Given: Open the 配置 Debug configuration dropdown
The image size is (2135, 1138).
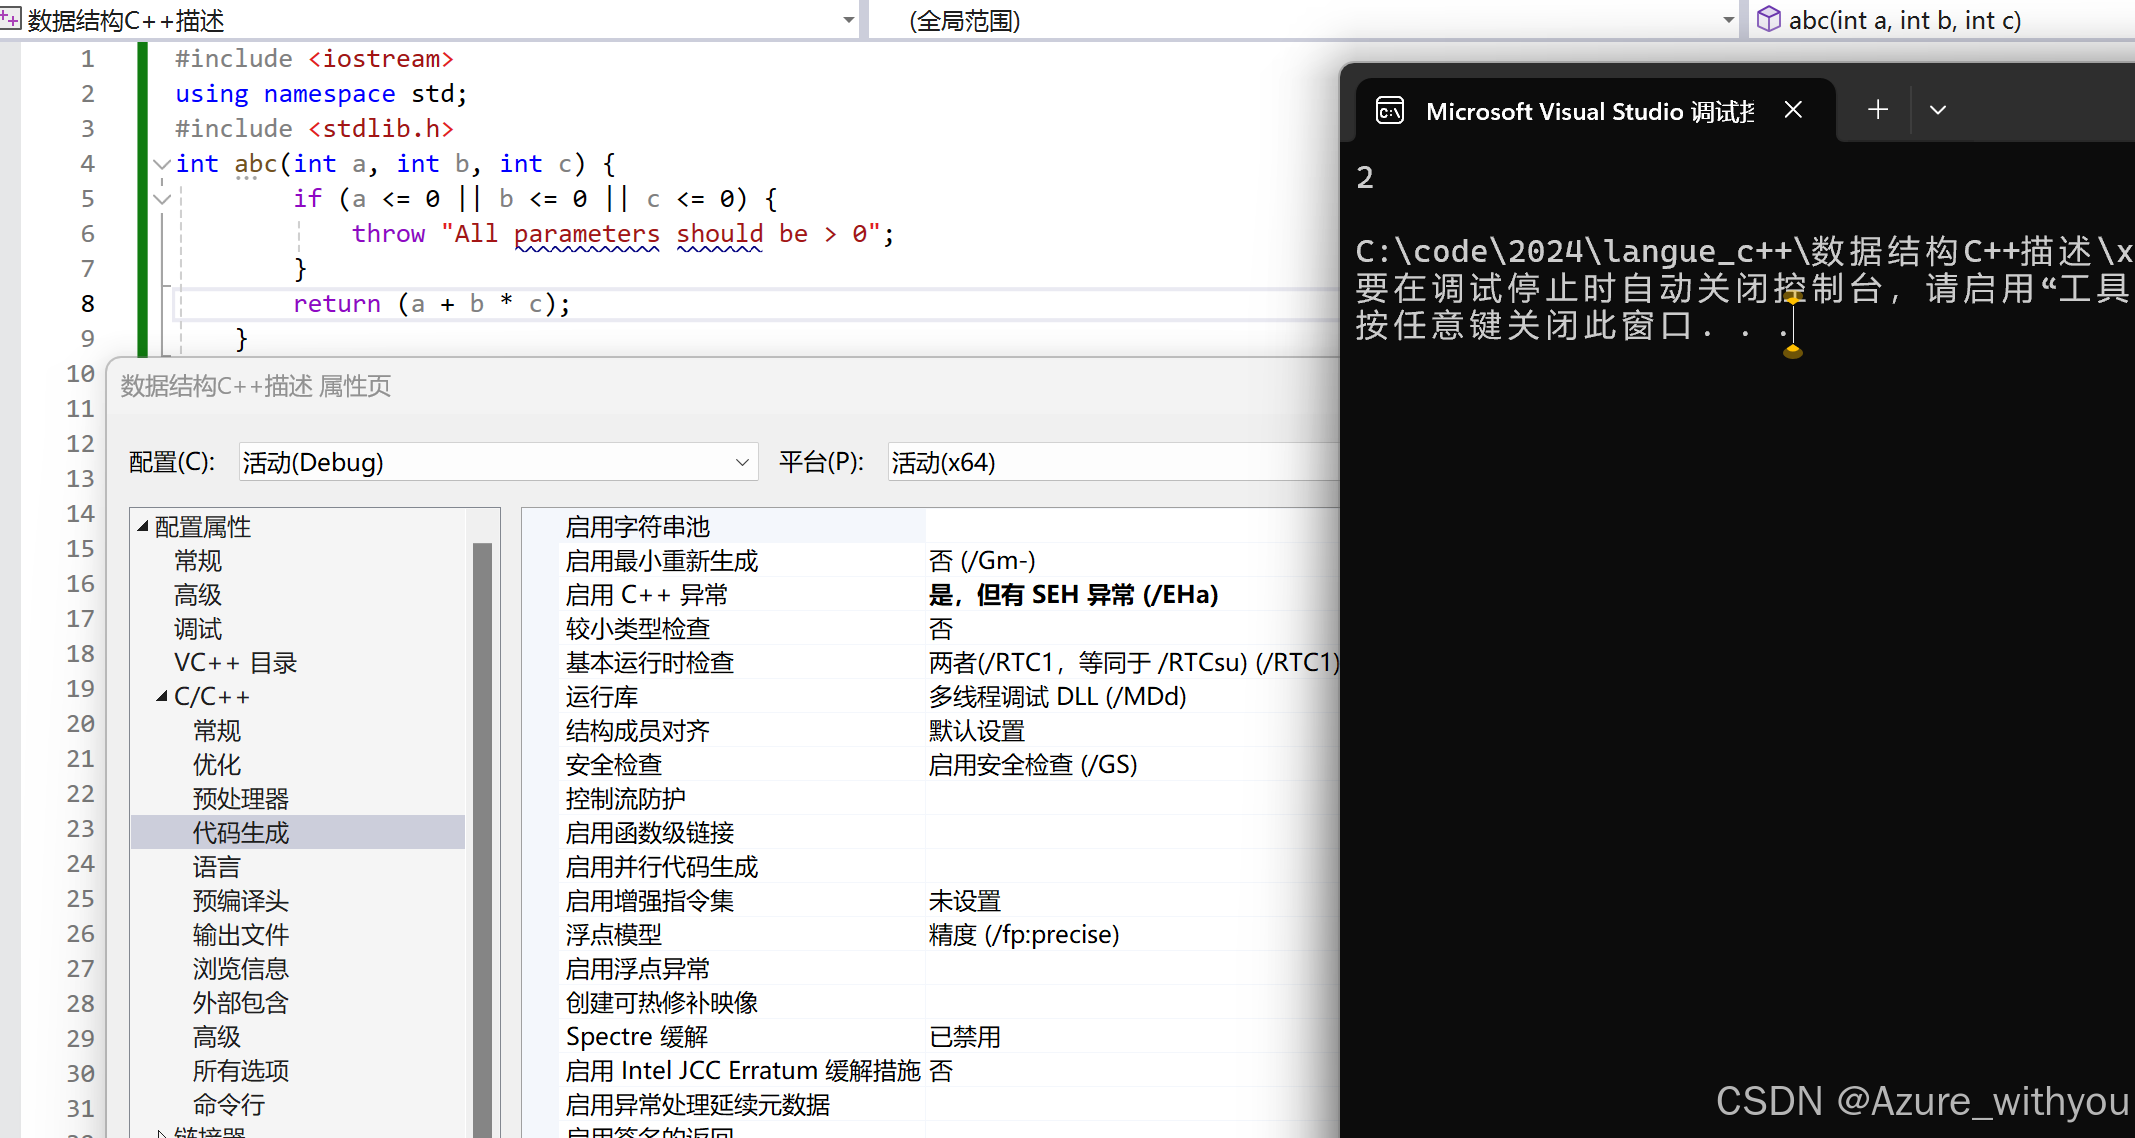Looking at the screenshot, I should coord(742,462).
